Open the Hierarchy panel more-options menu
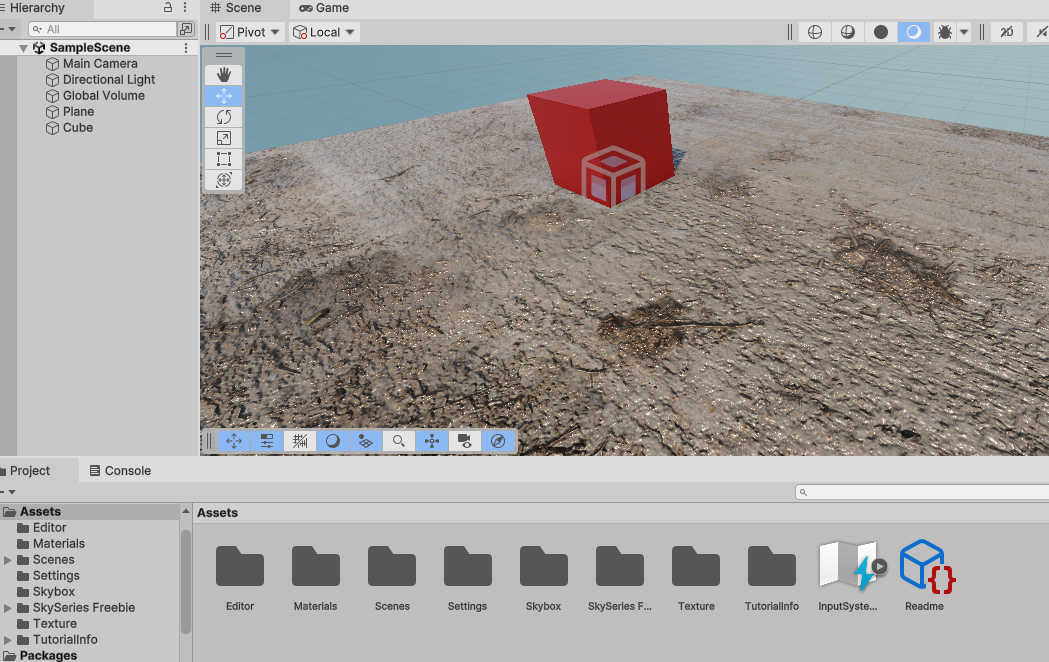Image resolution: width=1049 pixels, height=662 pixels. point(185,7)
